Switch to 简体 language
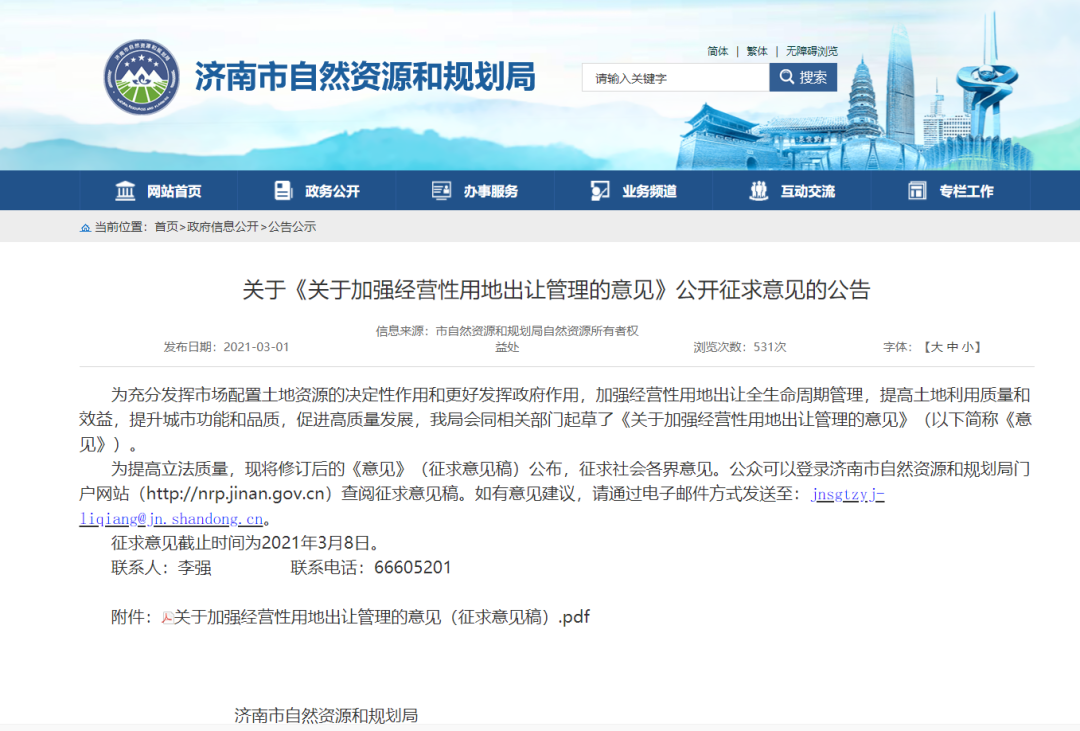Viewport: 1080px width, 731px height. 718,51
